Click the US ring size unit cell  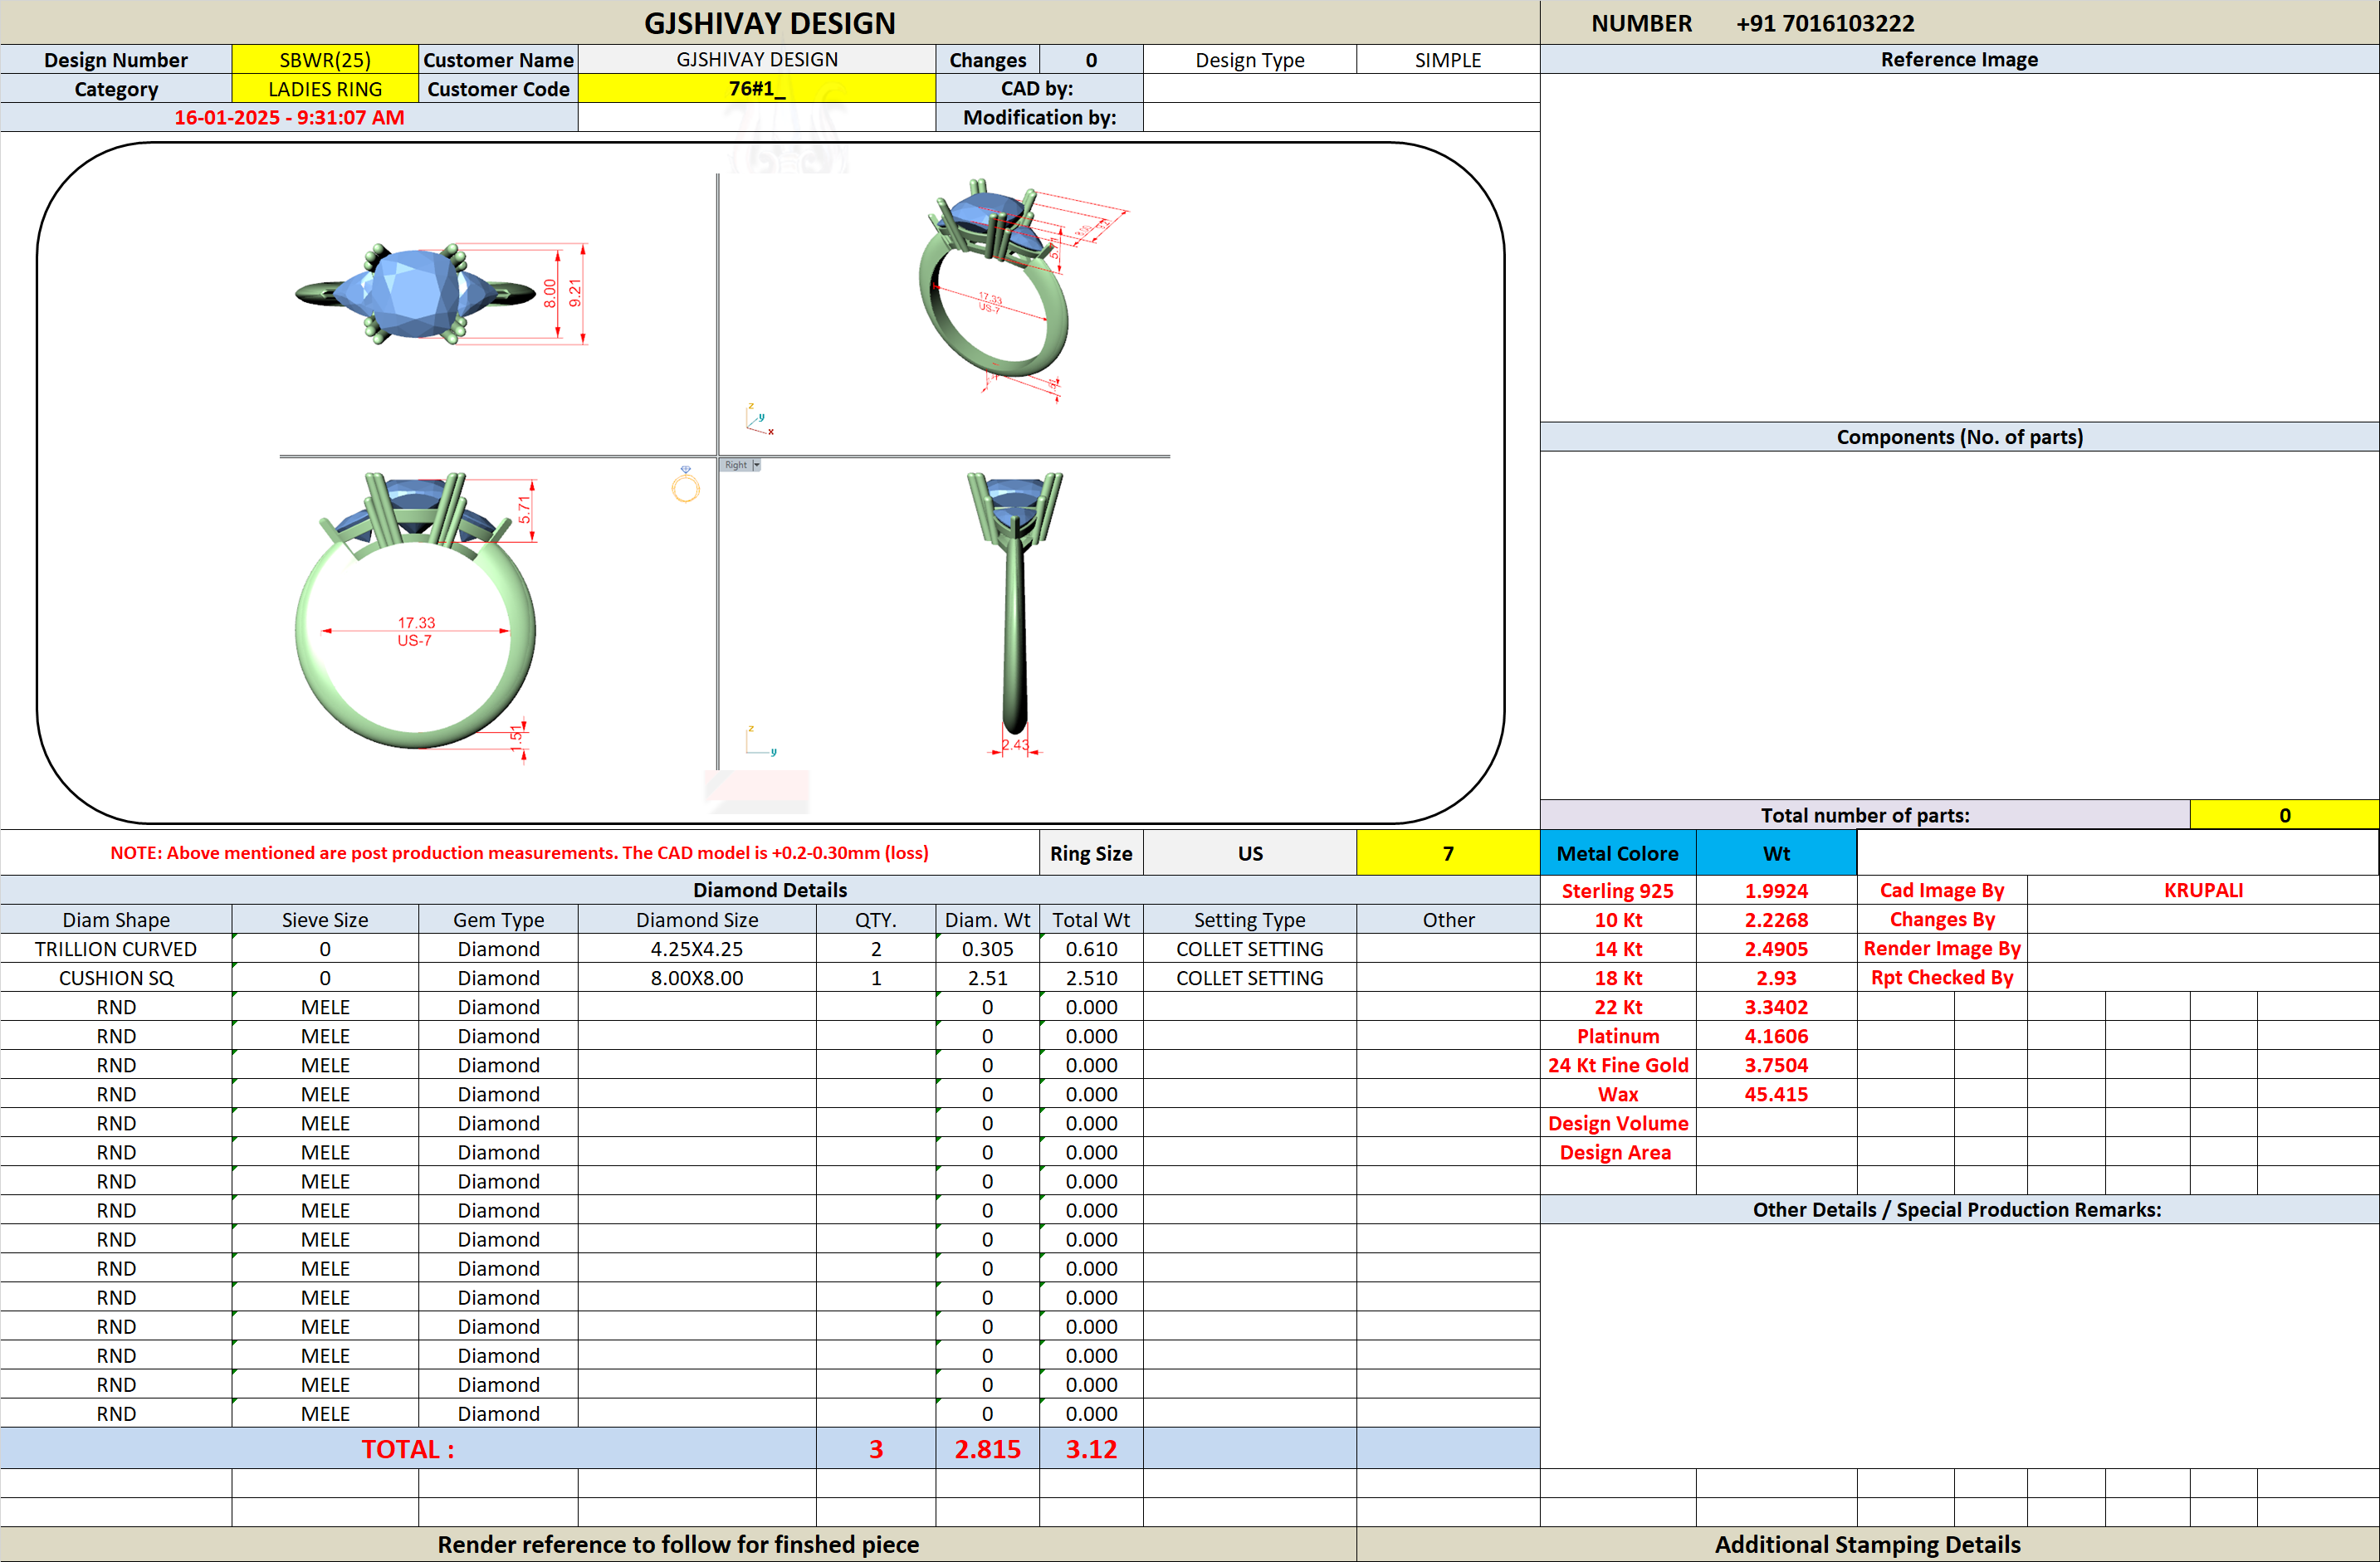click(x=1250, y=853)
